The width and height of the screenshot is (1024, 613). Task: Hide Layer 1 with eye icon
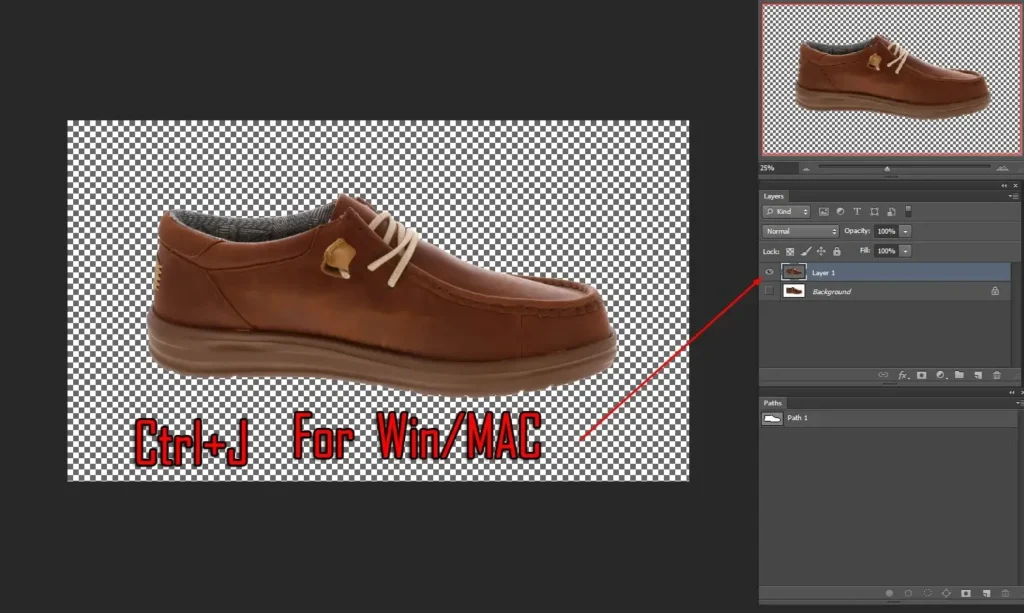769,272
